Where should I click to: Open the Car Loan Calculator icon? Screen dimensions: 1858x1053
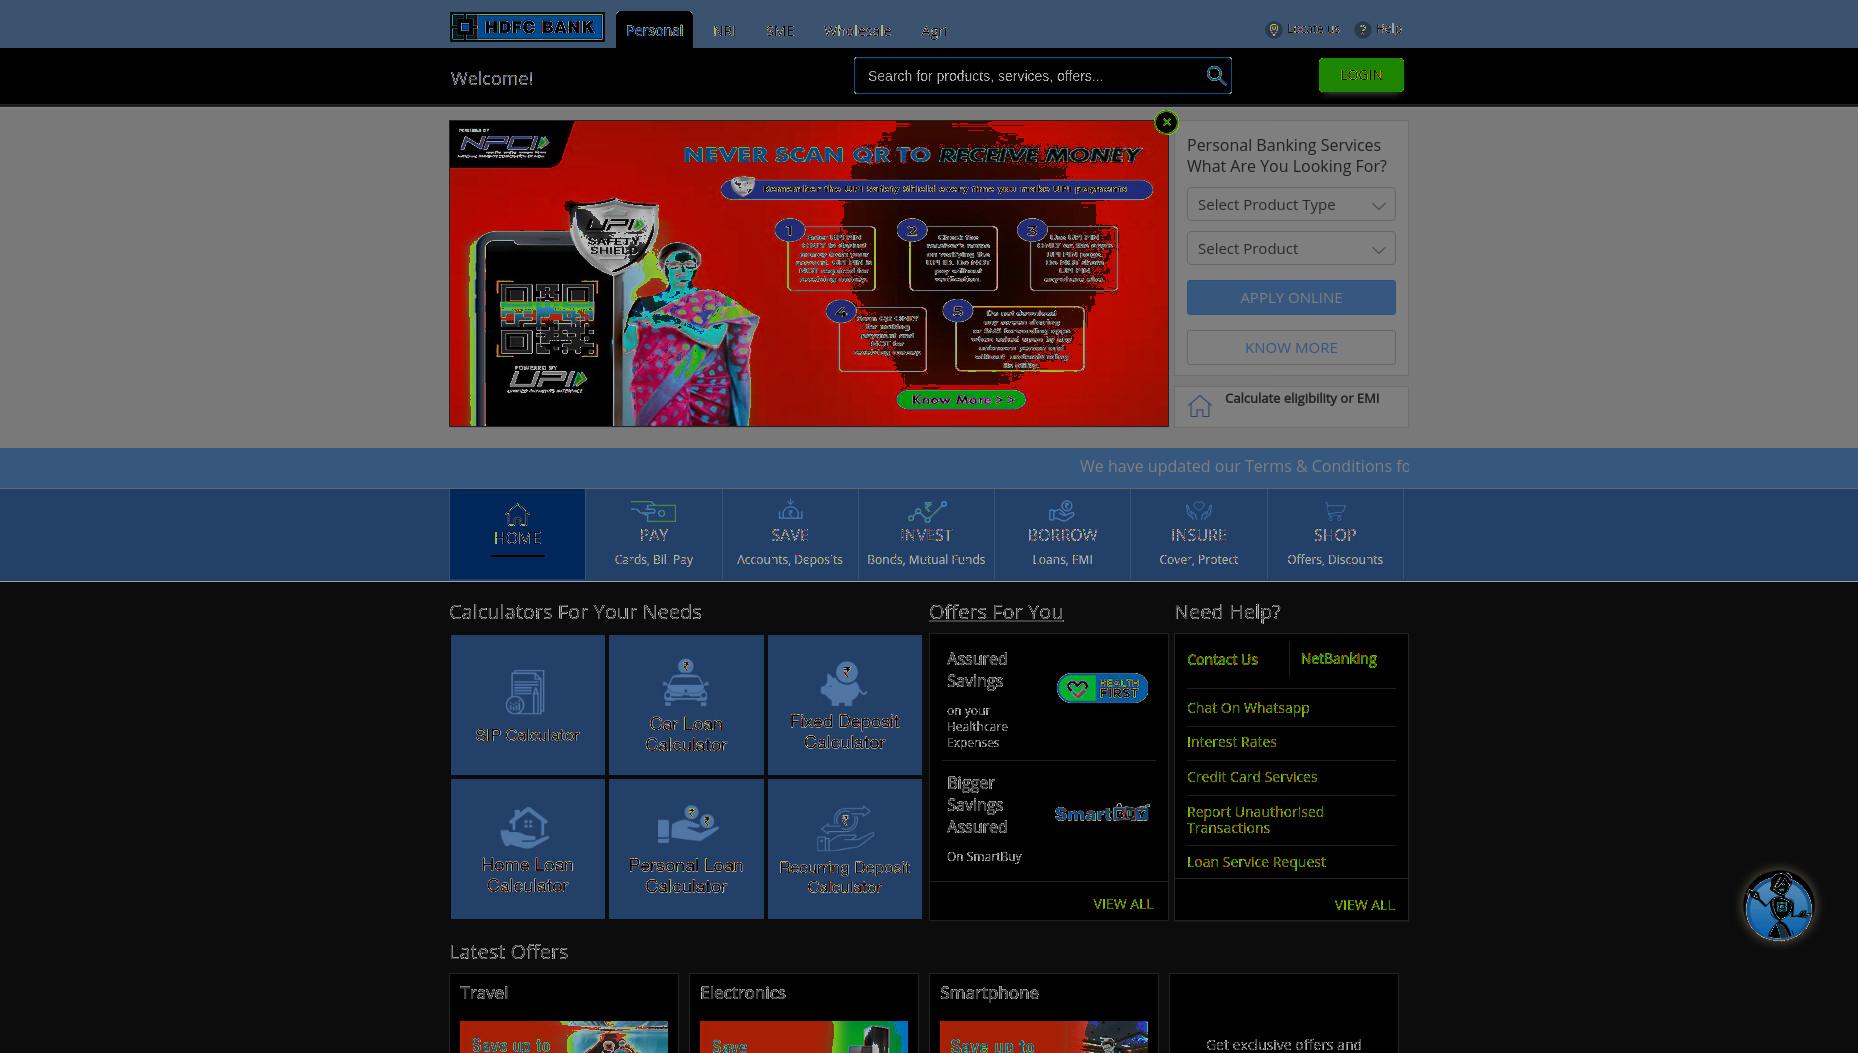[x=685, y=683]
